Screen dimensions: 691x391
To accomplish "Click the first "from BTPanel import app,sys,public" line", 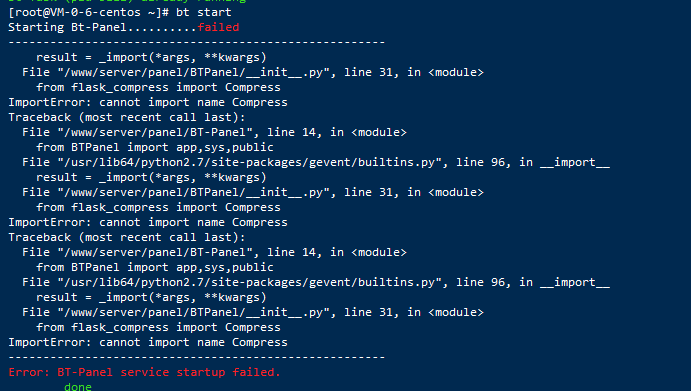I will pos(155,147).
